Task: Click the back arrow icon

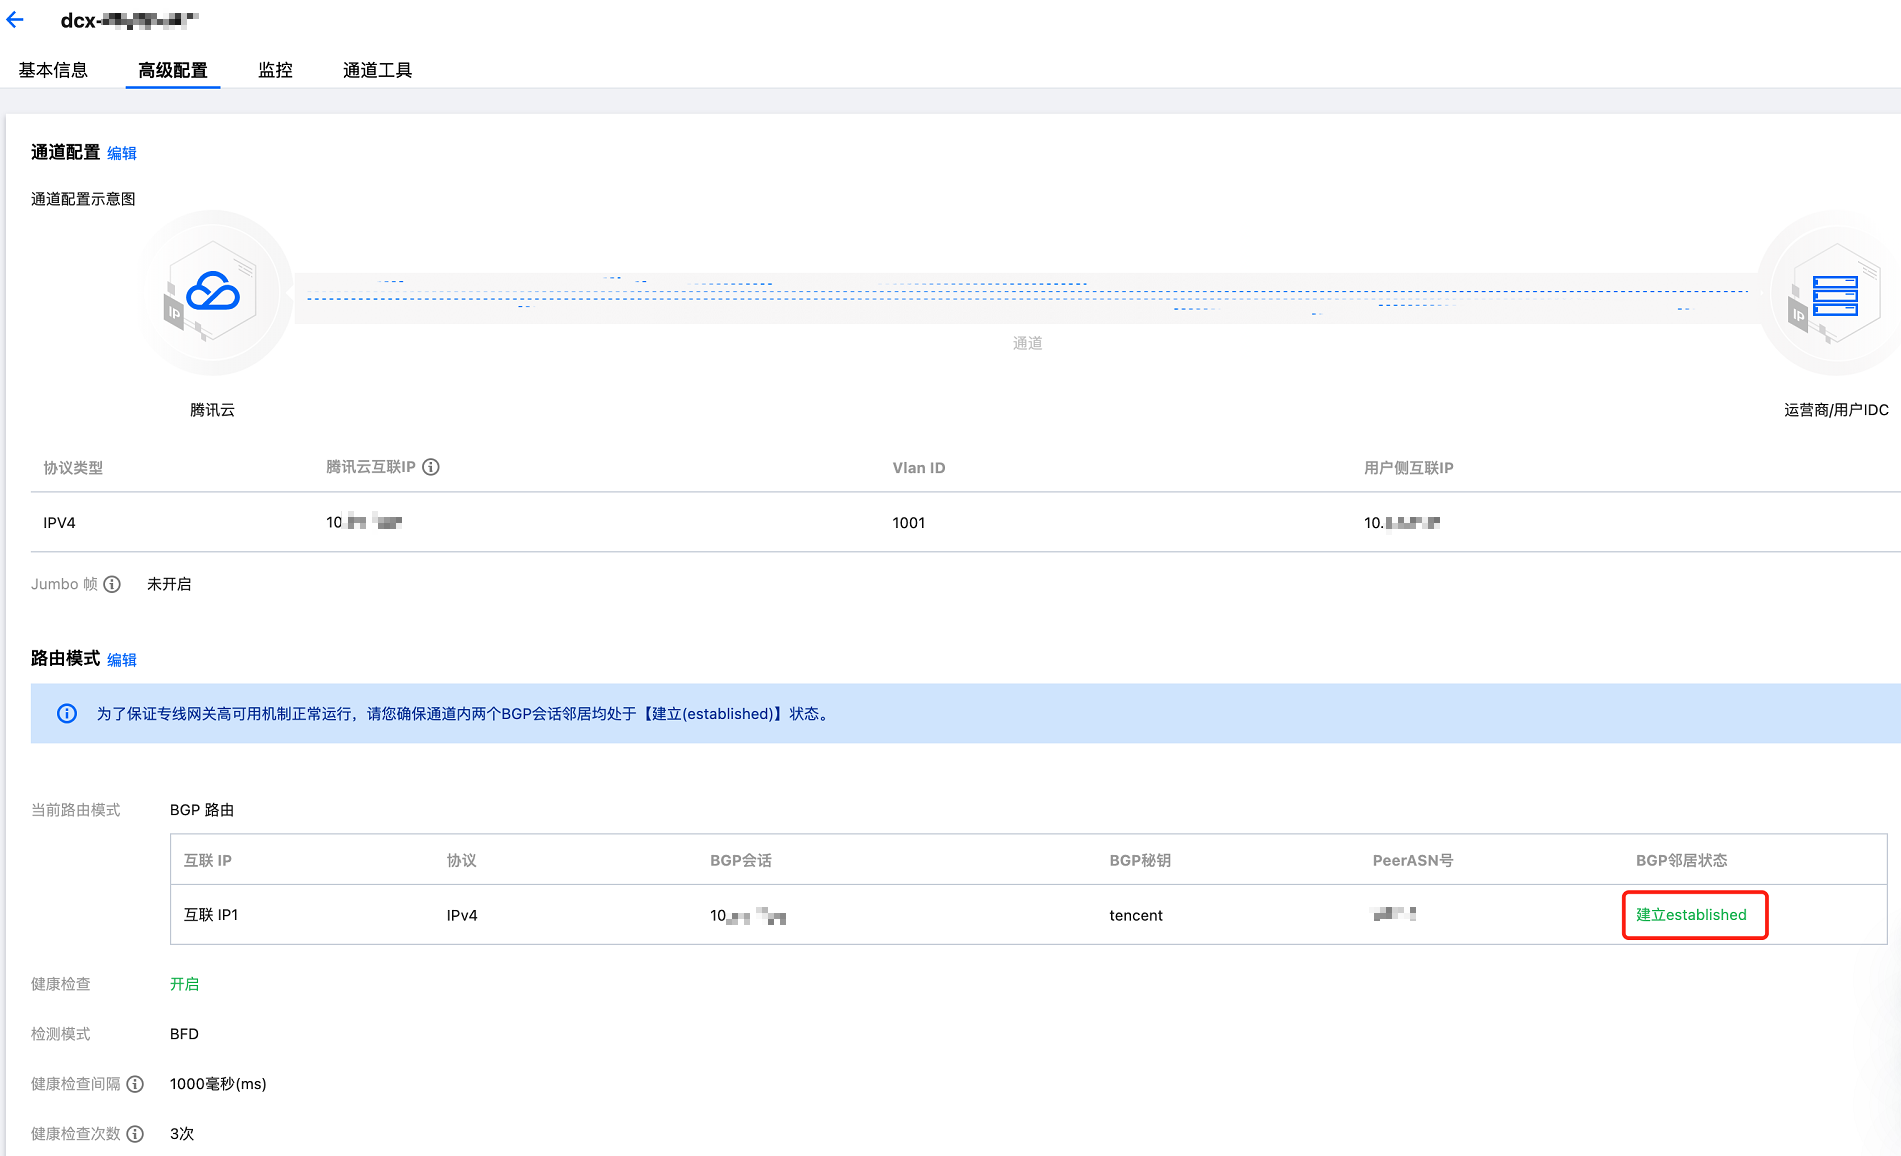Action: click(x=15, y=20)
